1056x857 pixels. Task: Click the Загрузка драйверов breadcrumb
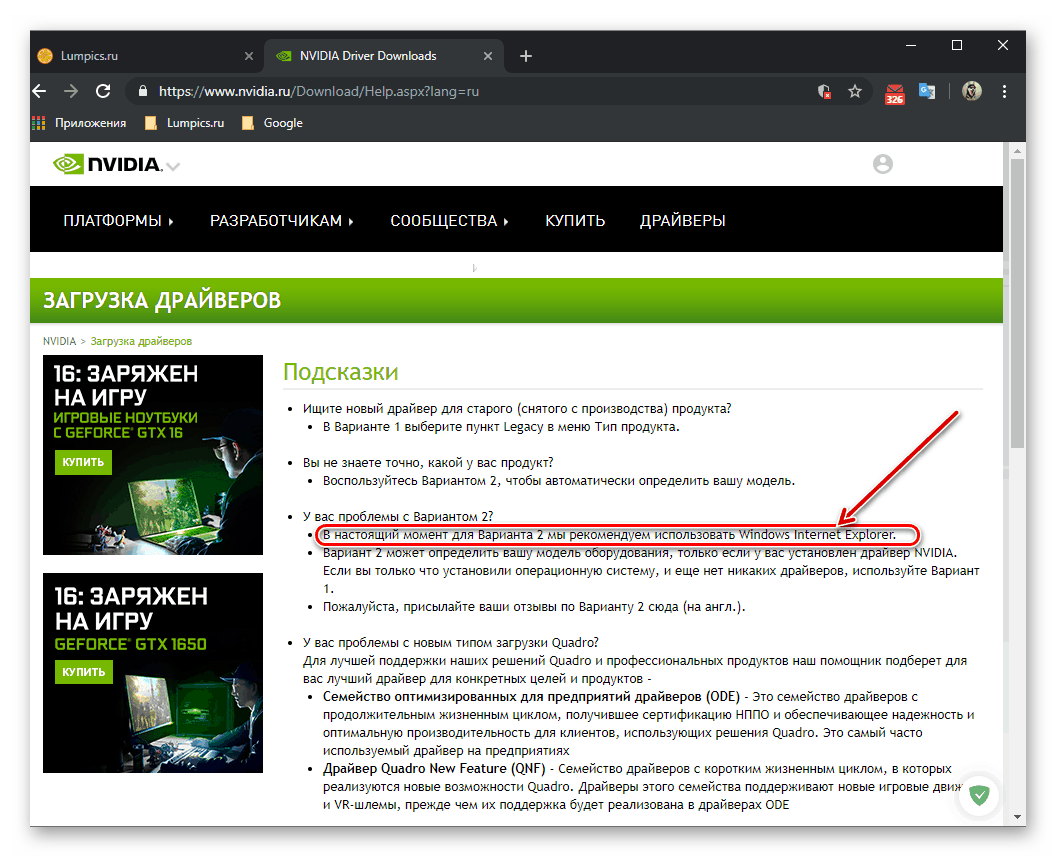141,341
